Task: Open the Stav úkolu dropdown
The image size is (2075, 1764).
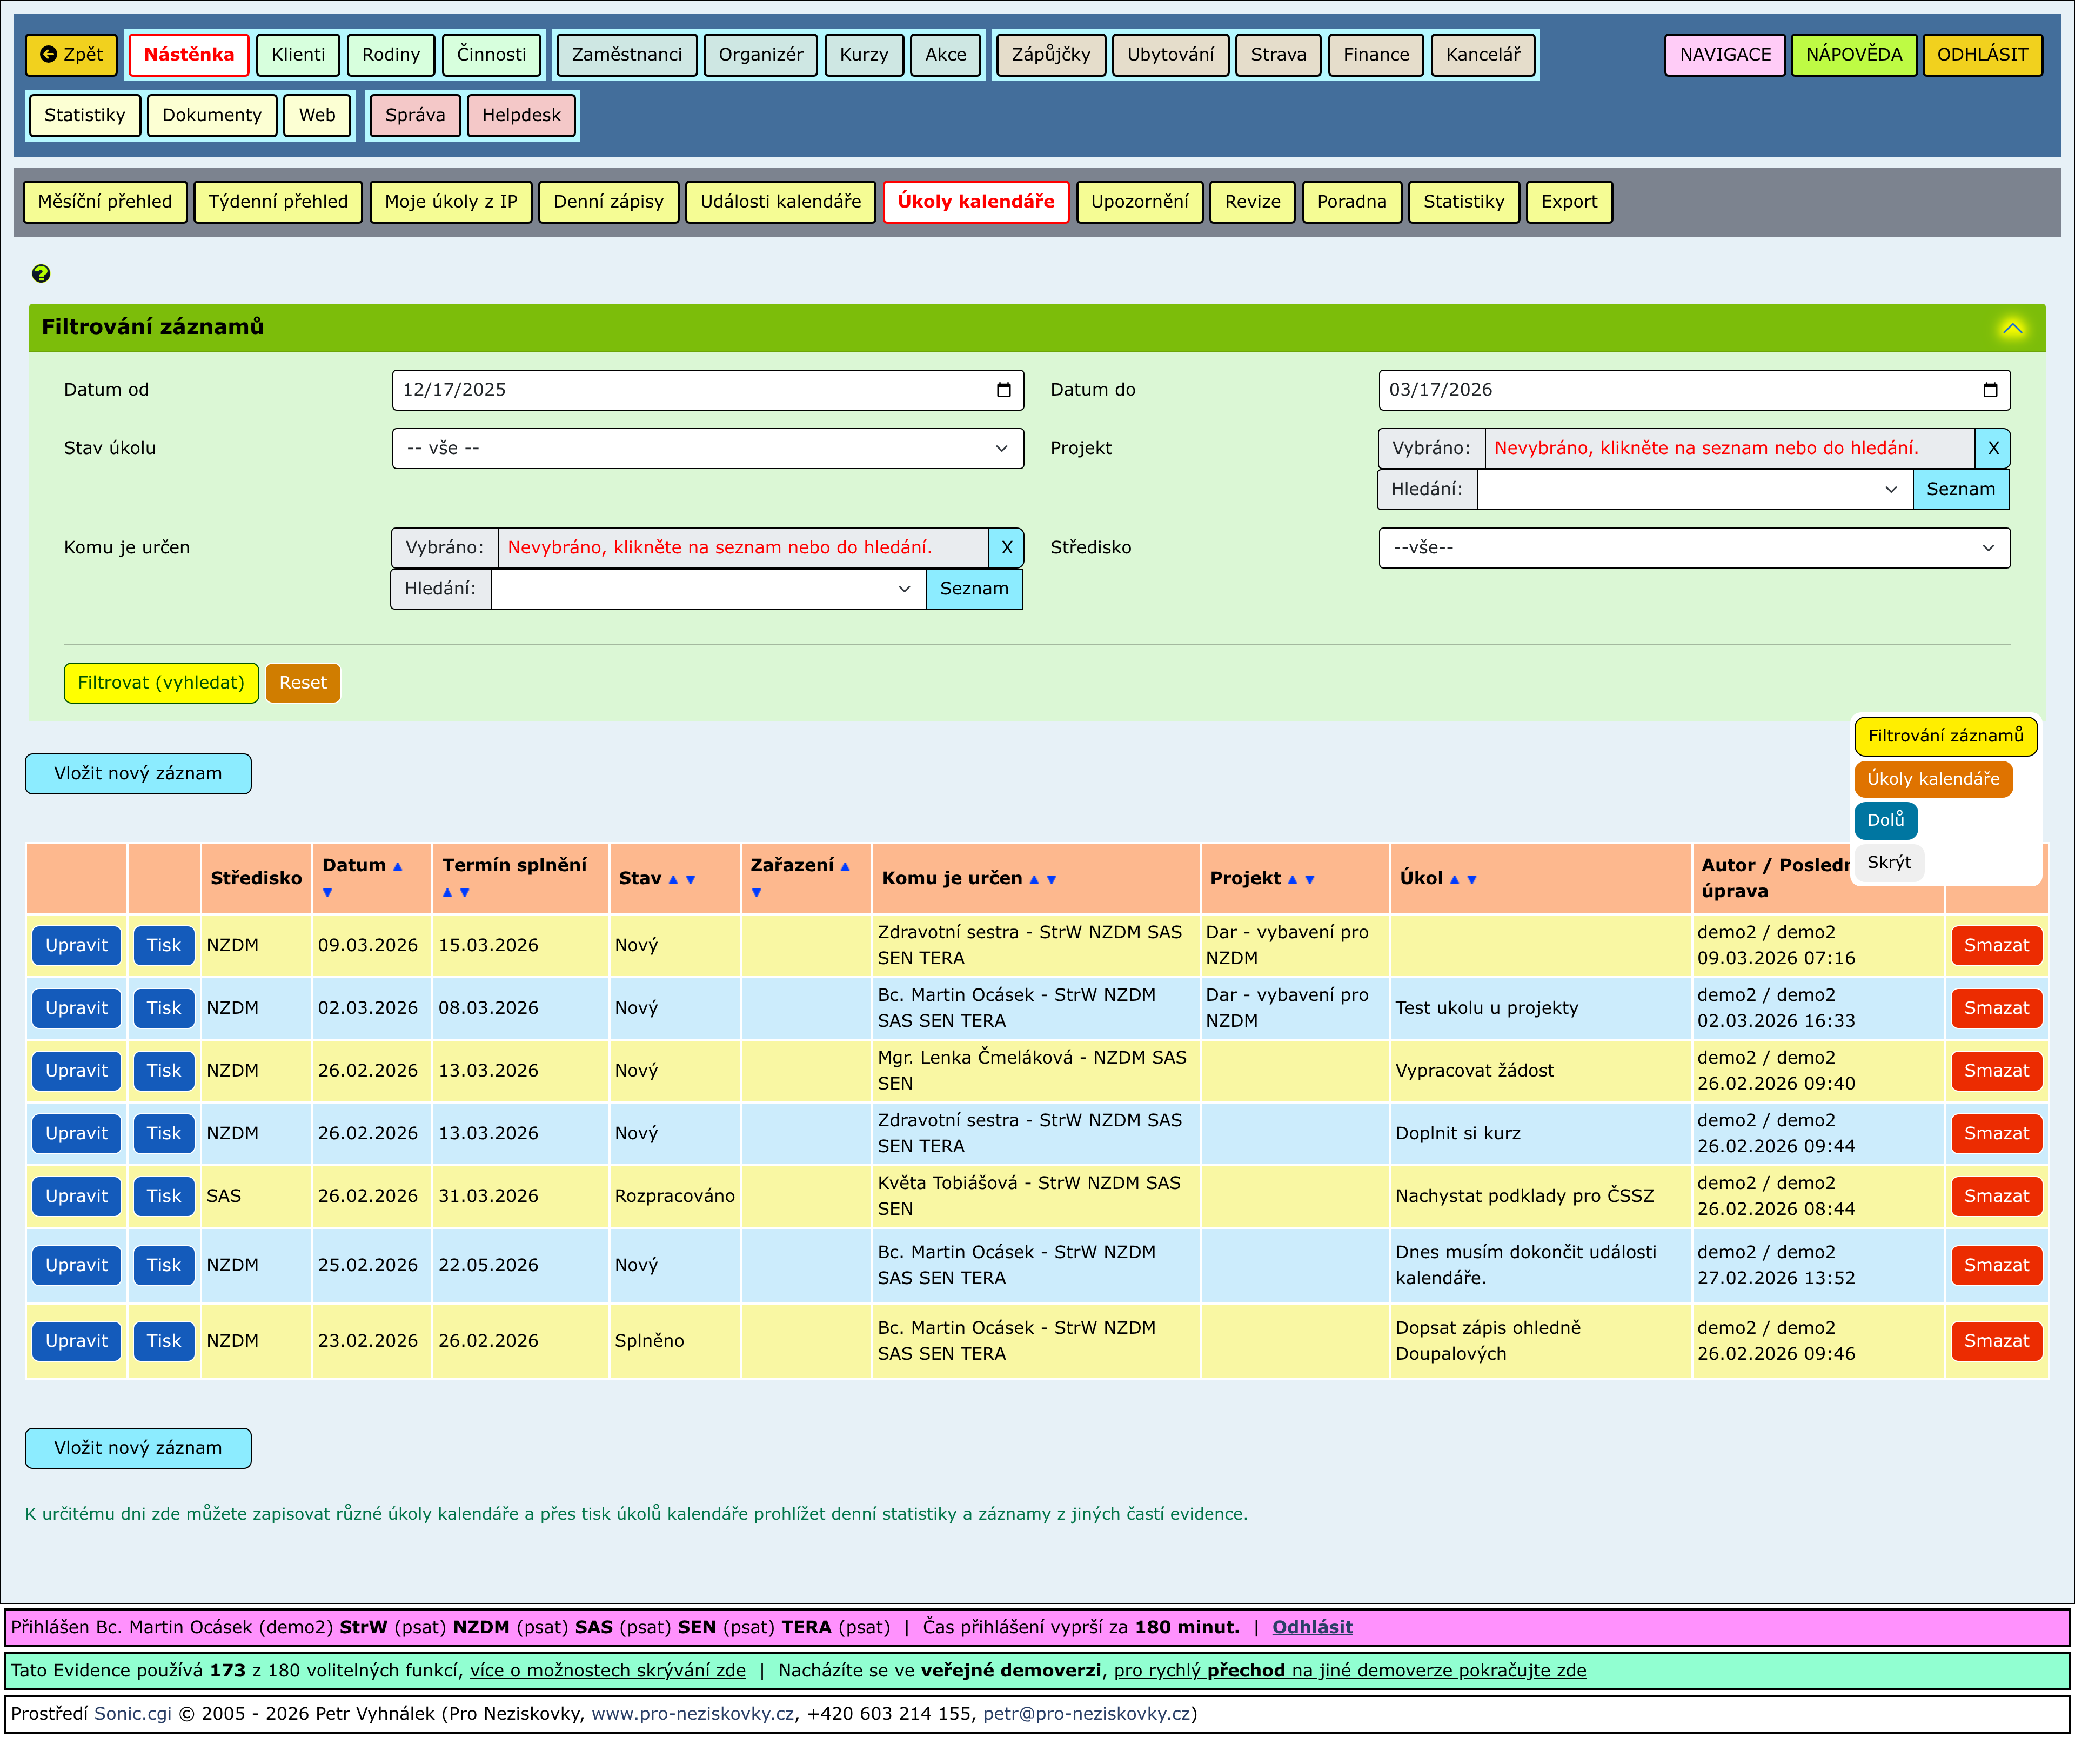Action: (707, 448)
